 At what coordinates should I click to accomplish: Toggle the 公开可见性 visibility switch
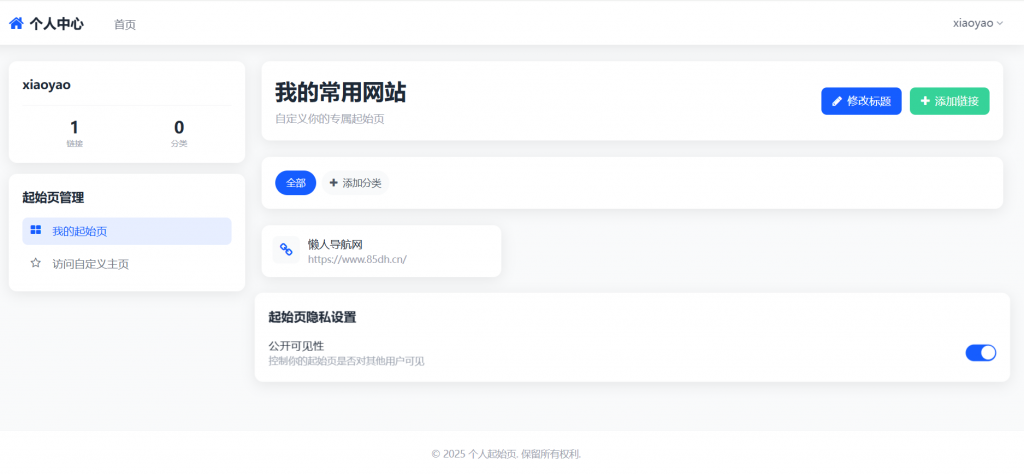(x=981, y=353)
